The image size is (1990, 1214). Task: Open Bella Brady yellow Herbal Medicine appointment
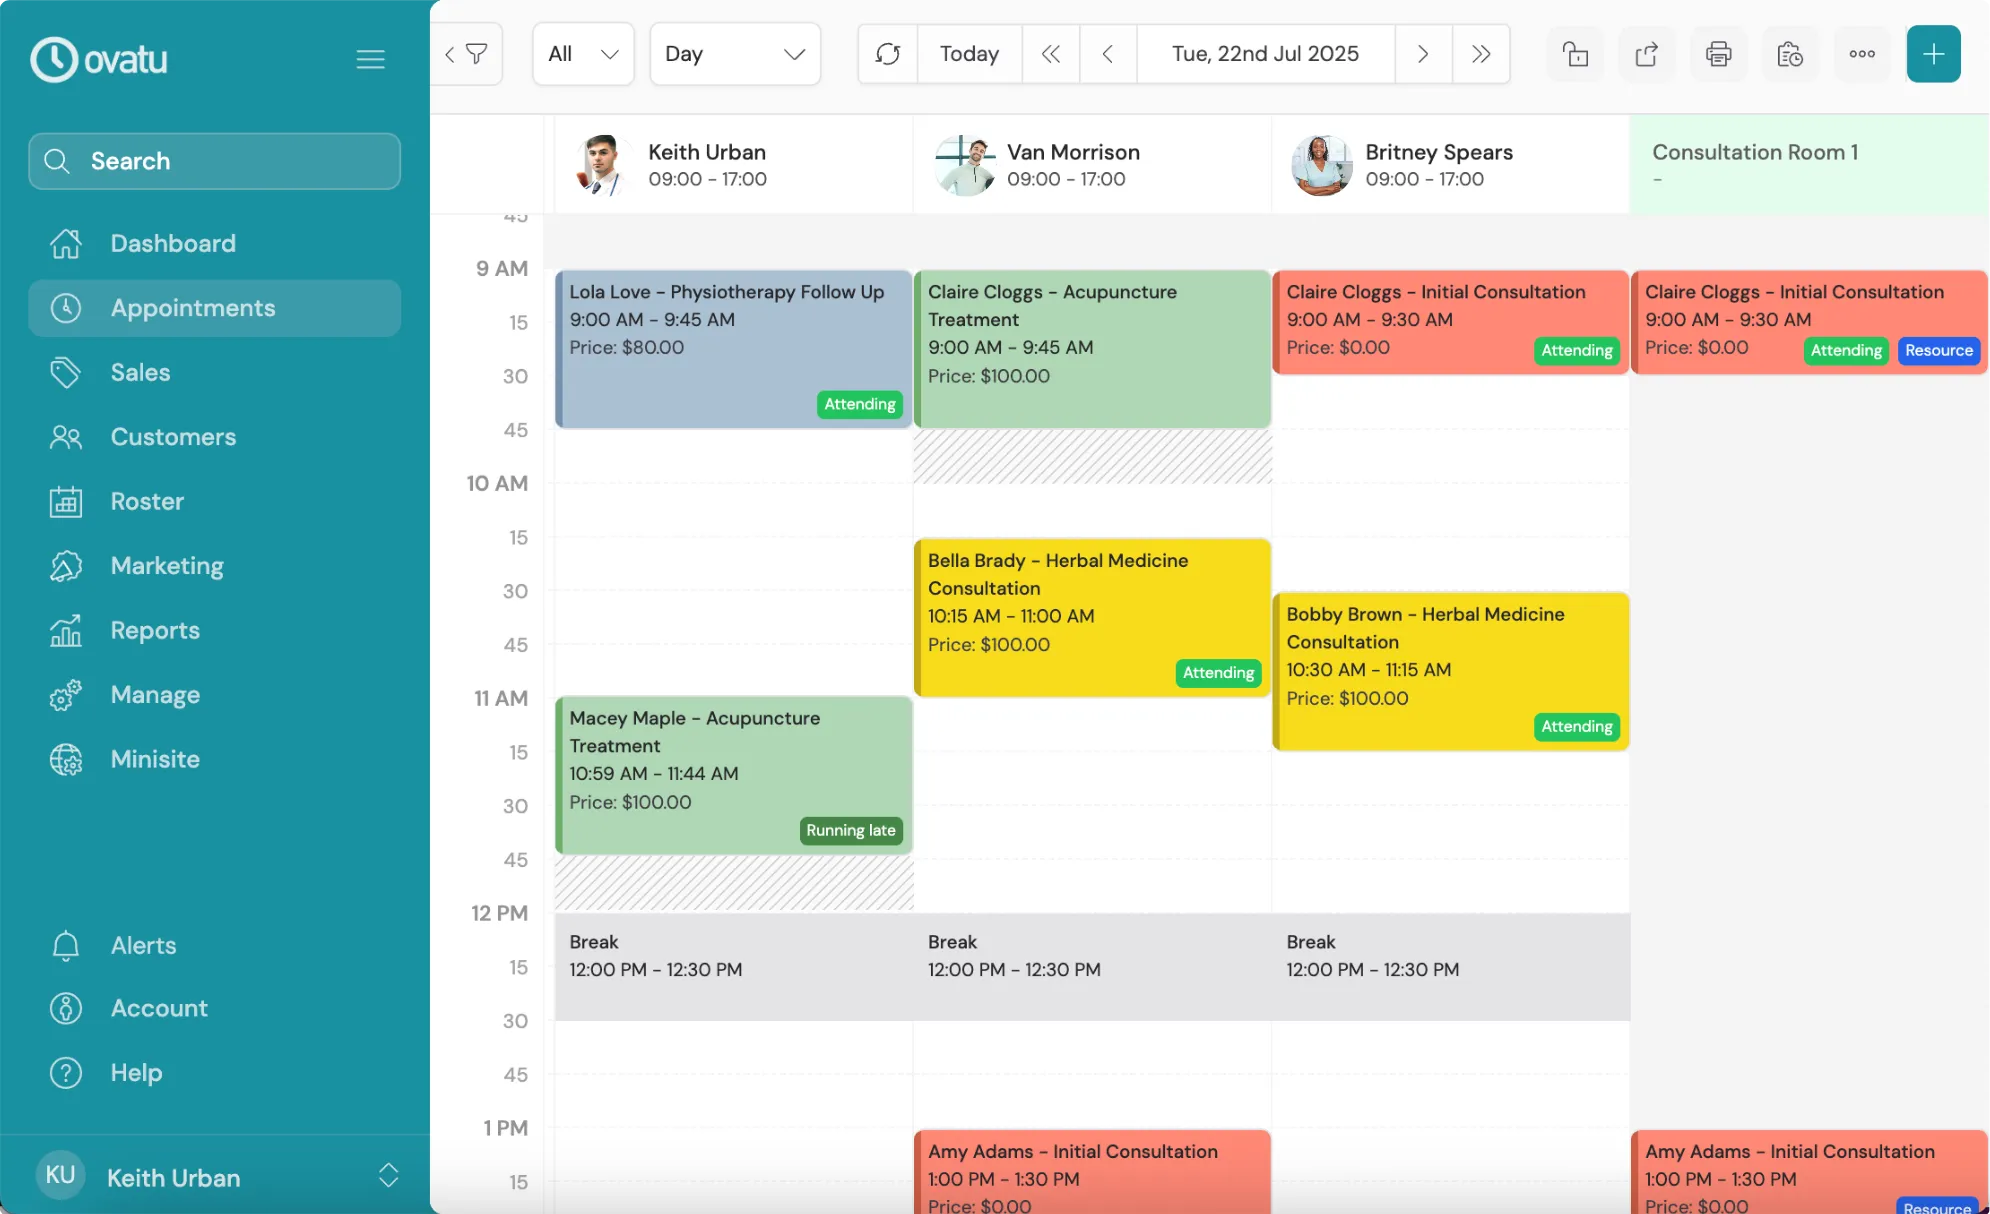[x=1092, y=617]
